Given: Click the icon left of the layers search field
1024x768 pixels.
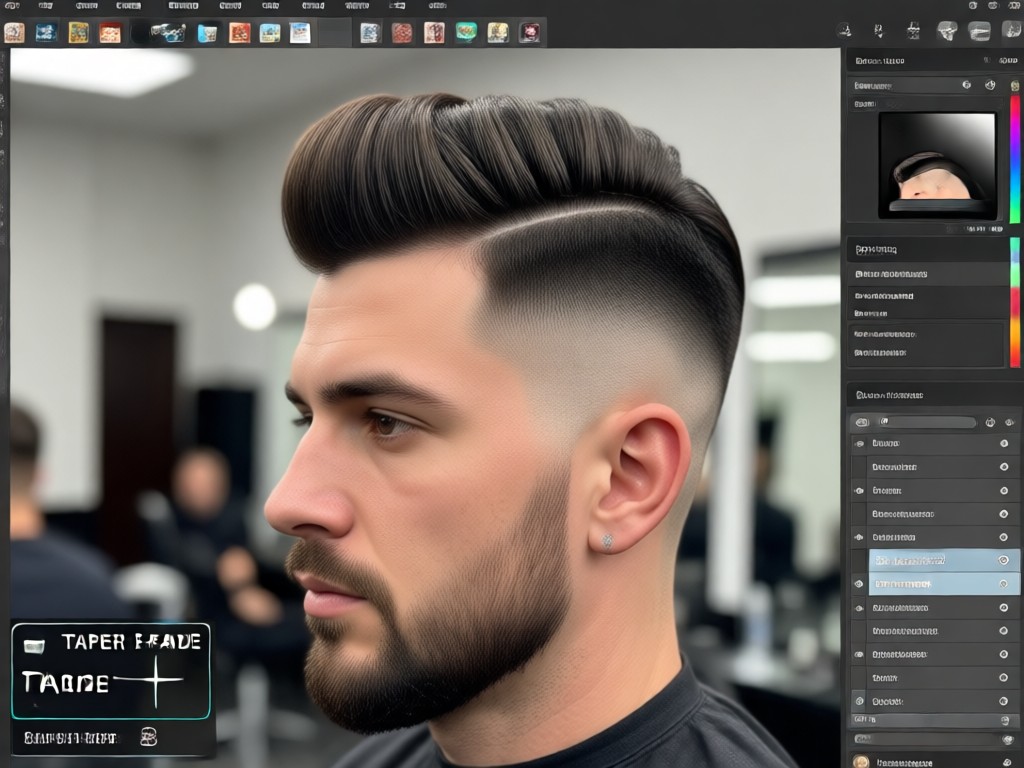Looking at the screenshot, I should (x=862, y=423).
